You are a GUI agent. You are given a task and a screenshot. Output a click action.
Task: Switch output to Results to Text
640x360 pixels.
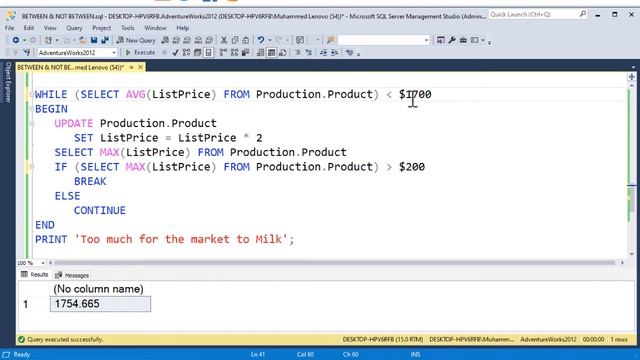260,53
